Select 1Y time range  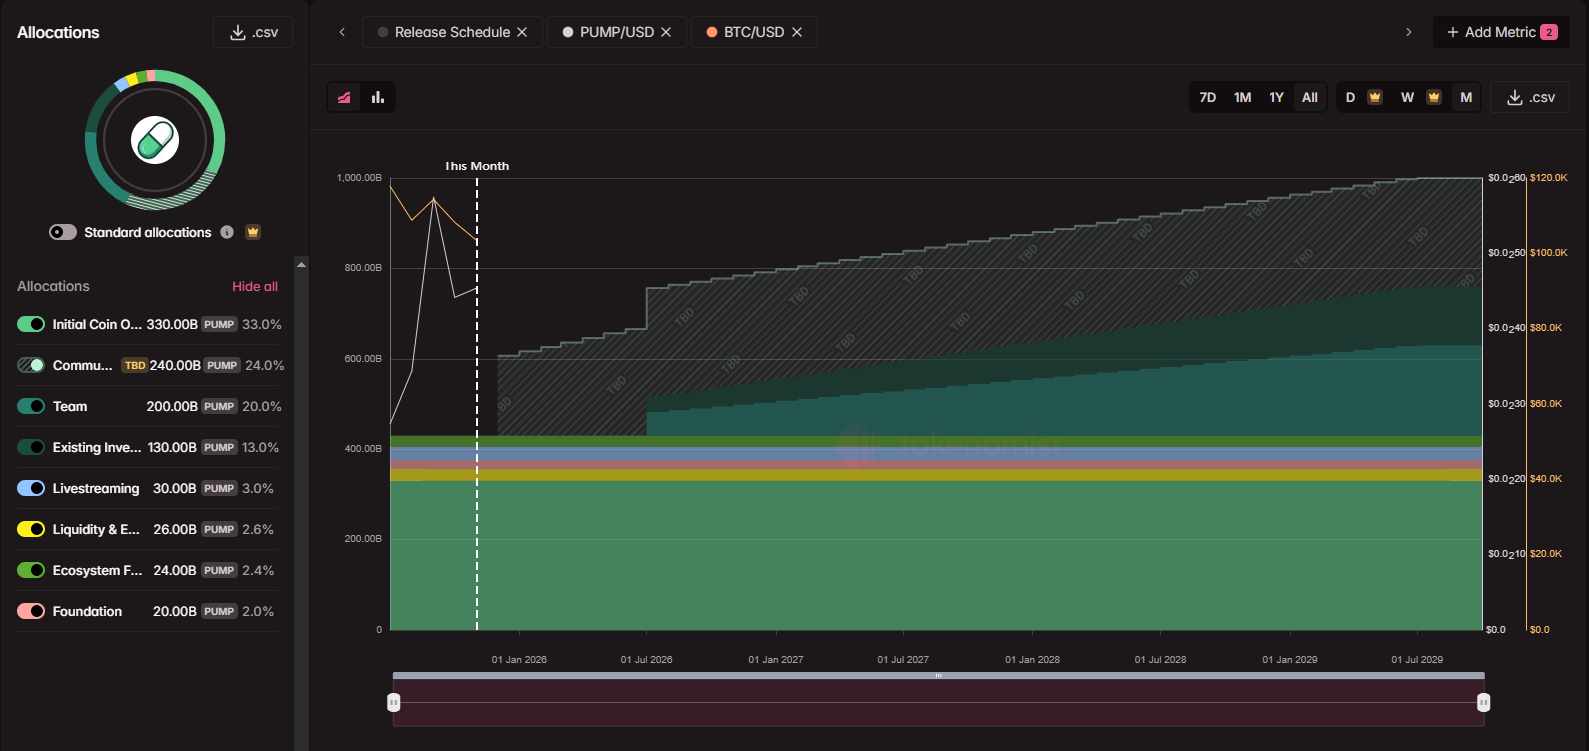coord(1277,97)
